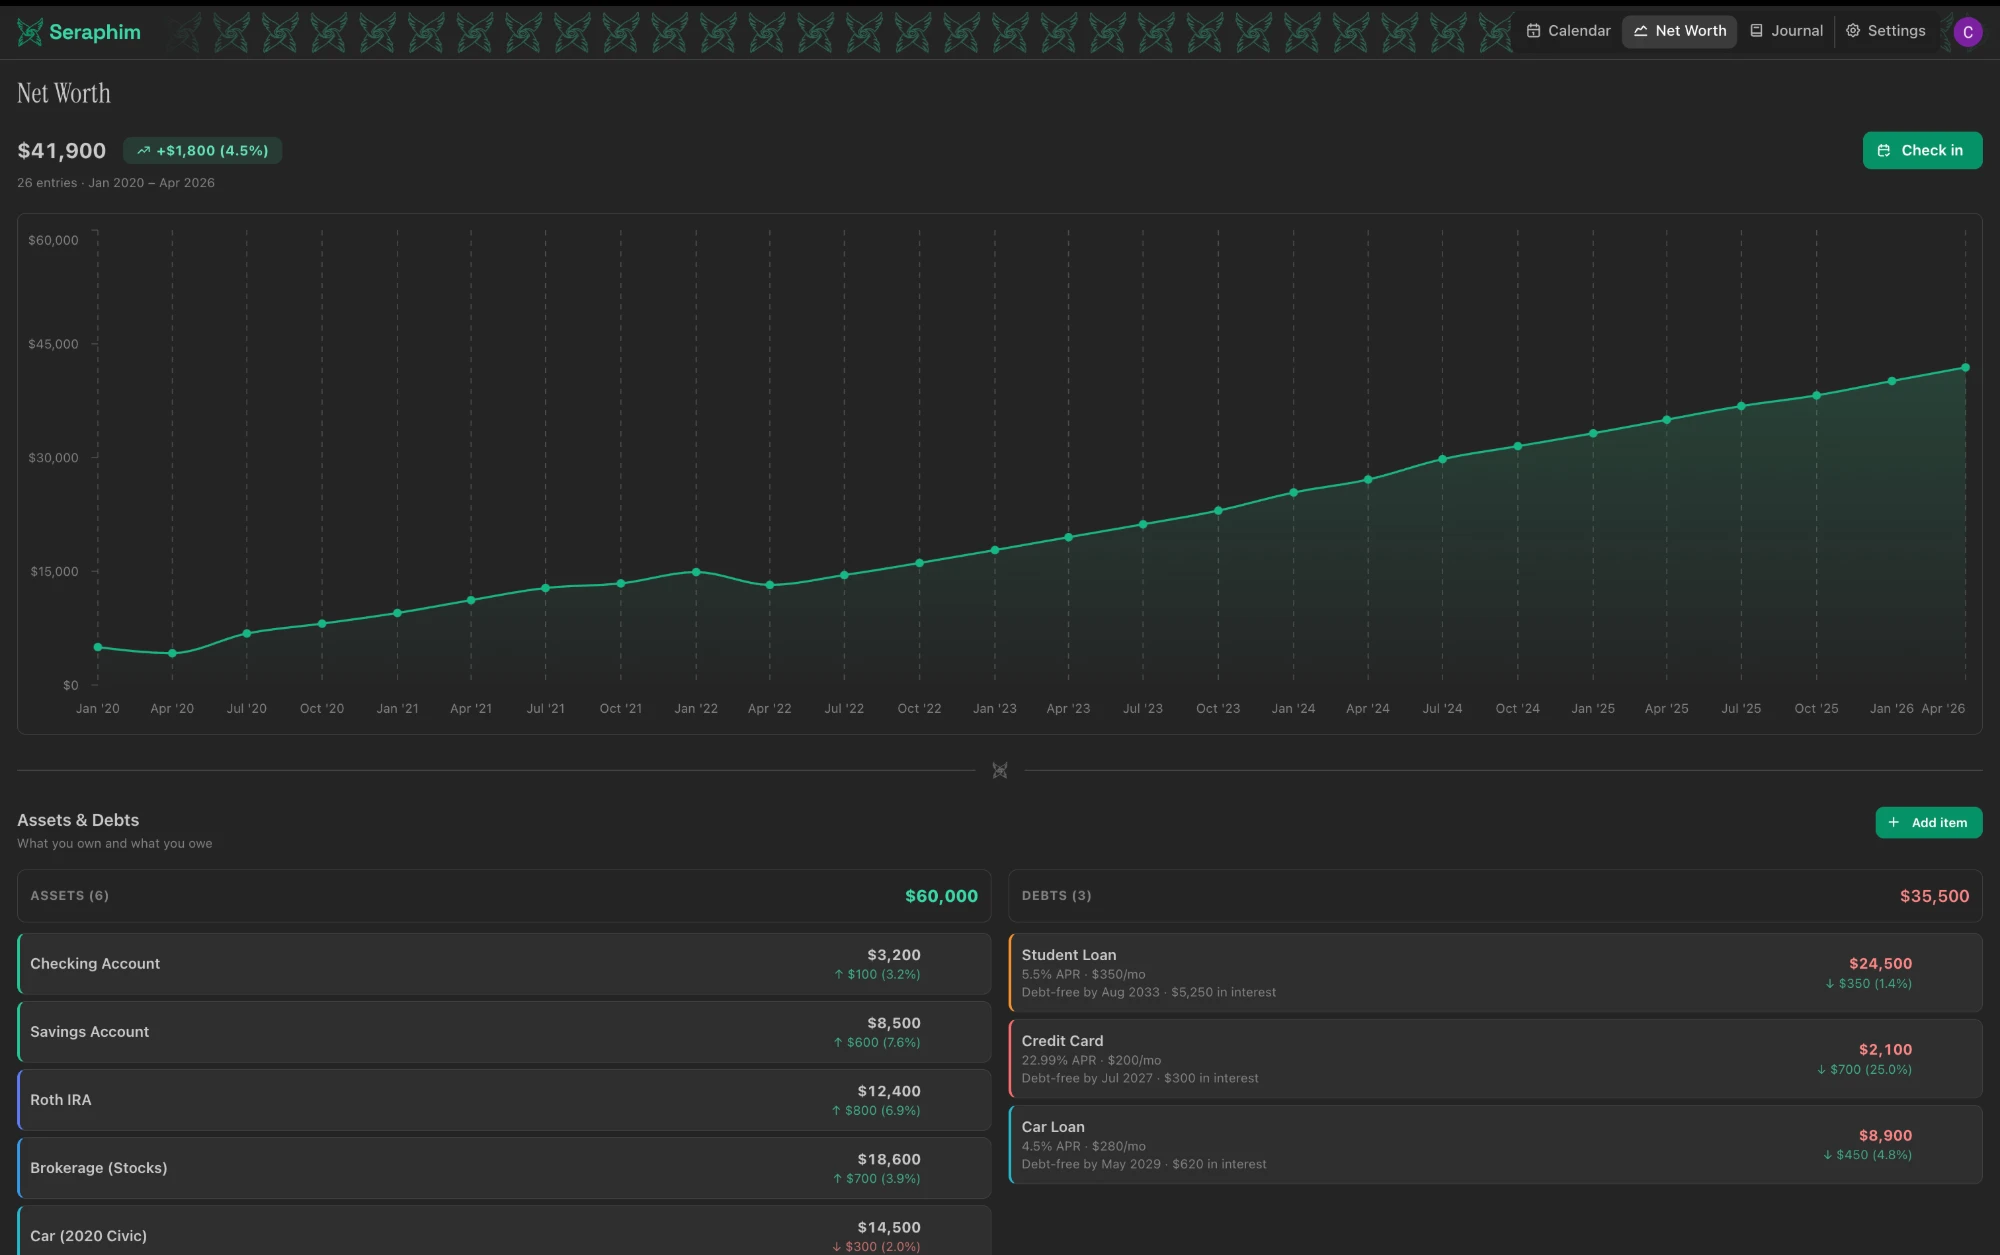Open the Credit Card debt card
Viewport: 2000px width, 1255px height.
point(1495,1059)
